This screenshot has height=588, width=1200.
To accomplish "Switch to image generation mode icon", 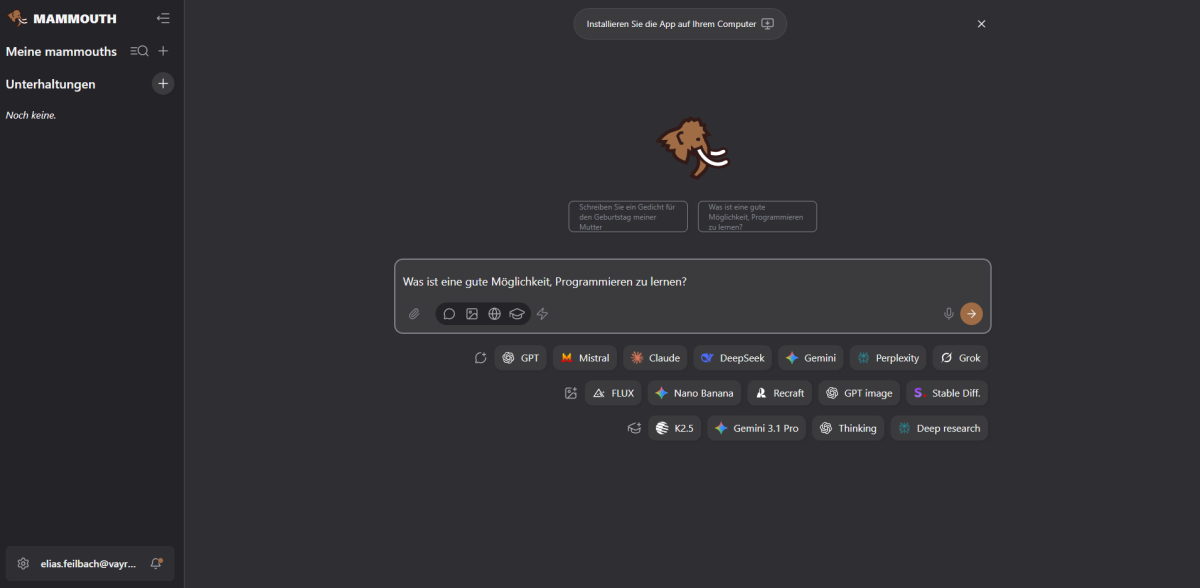I will [472, 314].
